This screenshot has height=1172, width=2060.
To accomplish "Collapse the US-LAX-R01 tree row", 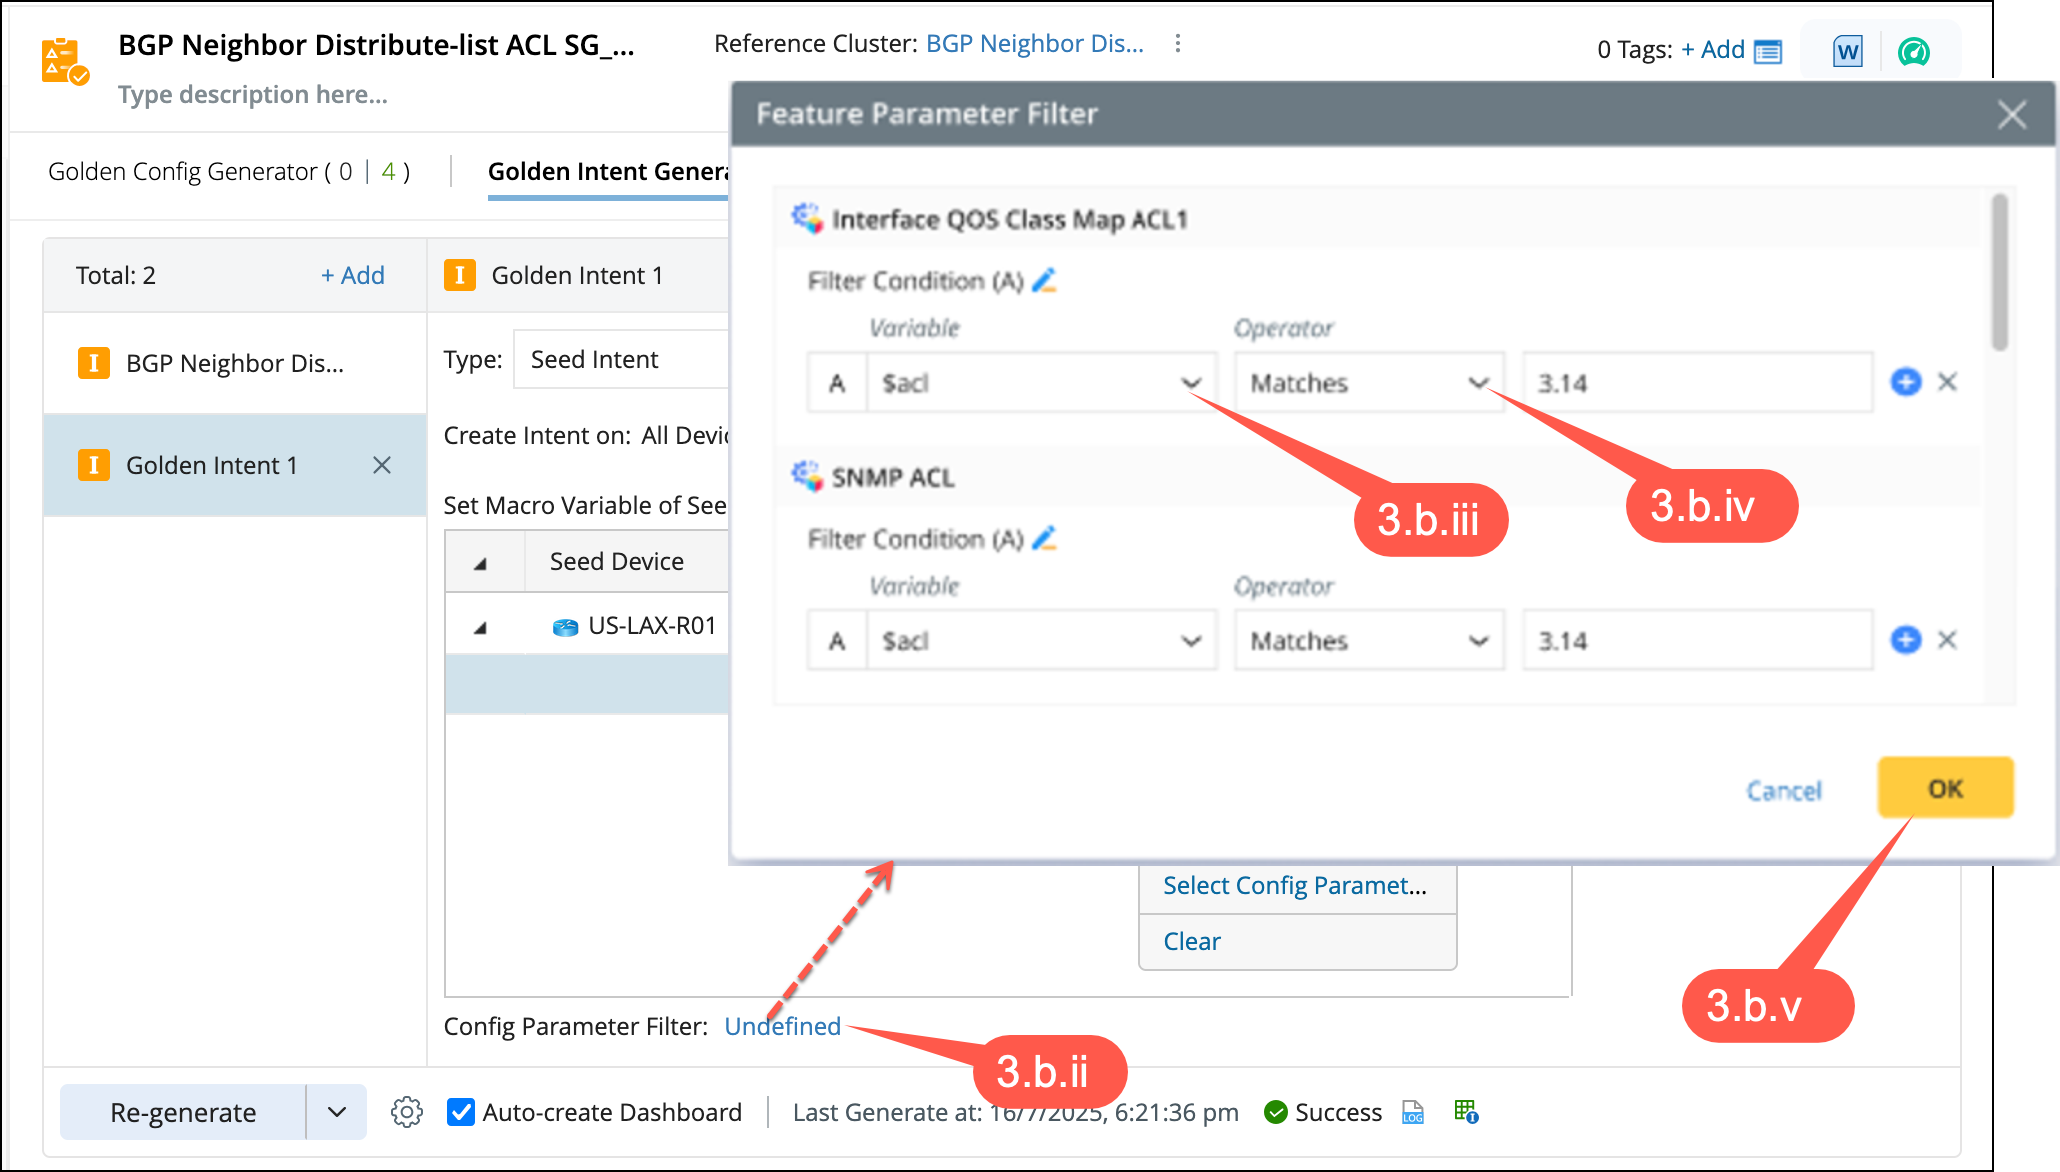I will point(480,627).
